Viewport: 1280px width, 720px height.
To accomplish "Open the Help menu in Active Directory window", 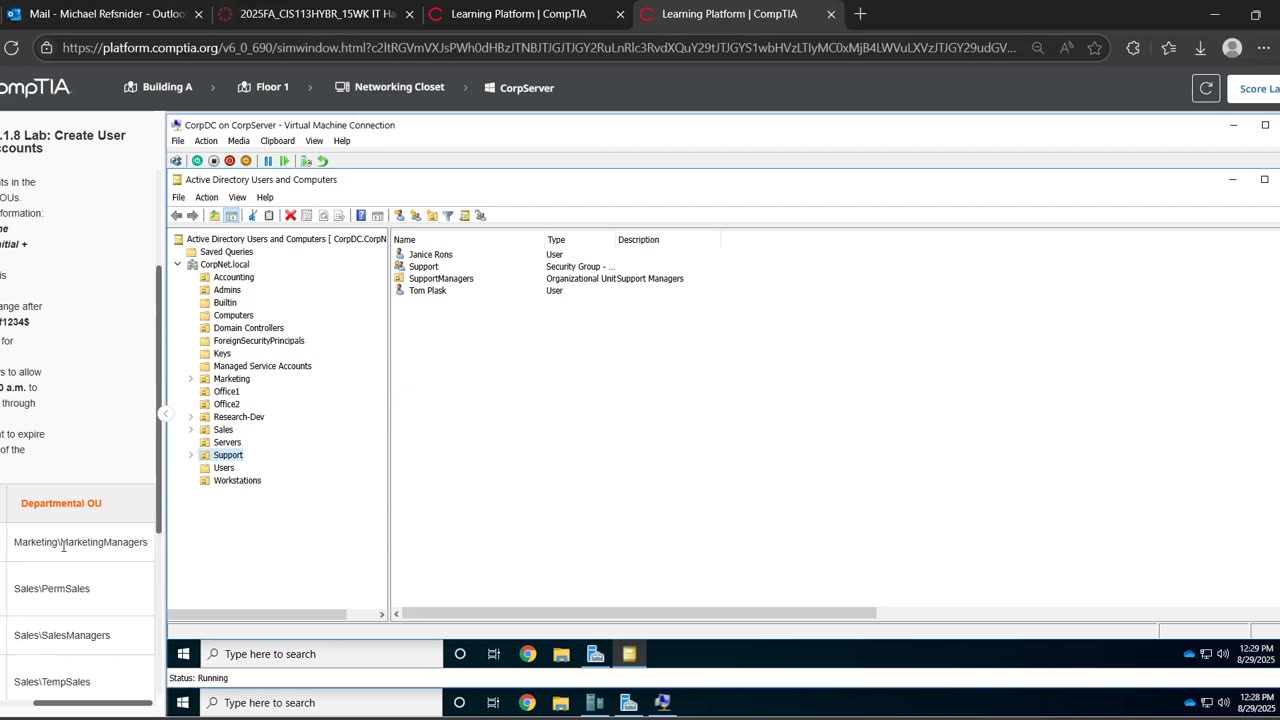I will [x=265, y=198].
